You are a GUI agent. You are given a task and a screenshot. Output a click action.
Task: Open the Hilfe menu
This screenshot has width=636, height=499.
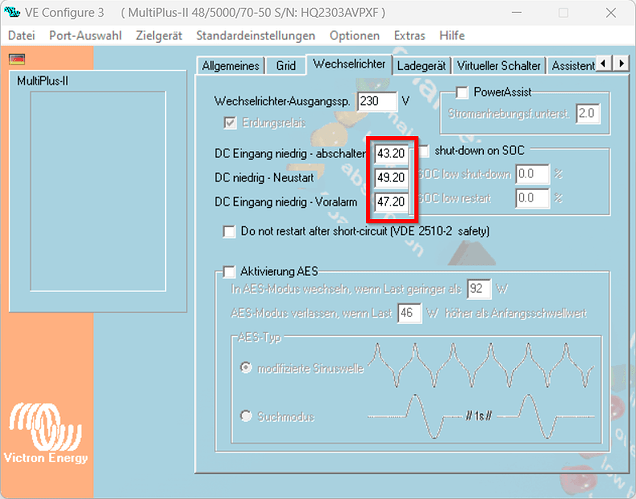point(452,36)
